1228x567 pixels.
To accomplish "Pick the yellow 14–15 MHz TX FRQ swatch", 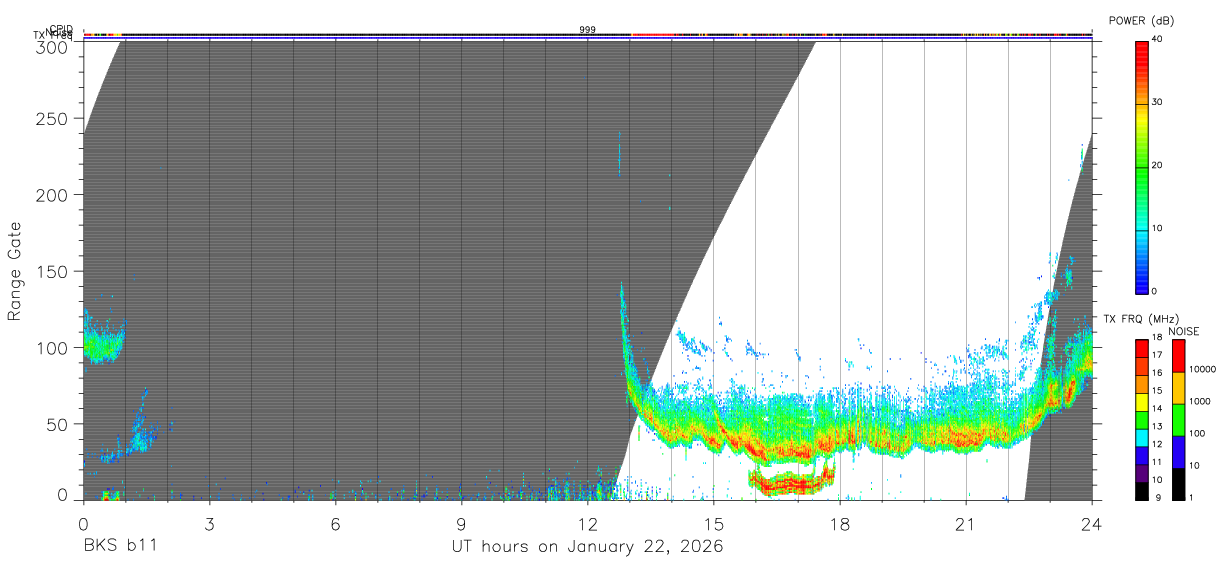I will pos(1142,402).
